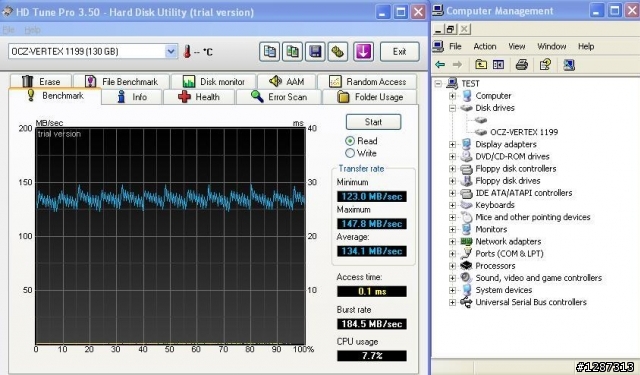Click the inner MDI restore button
The height and width of the screenshot is (375, 640).
(x=451, y=29)
